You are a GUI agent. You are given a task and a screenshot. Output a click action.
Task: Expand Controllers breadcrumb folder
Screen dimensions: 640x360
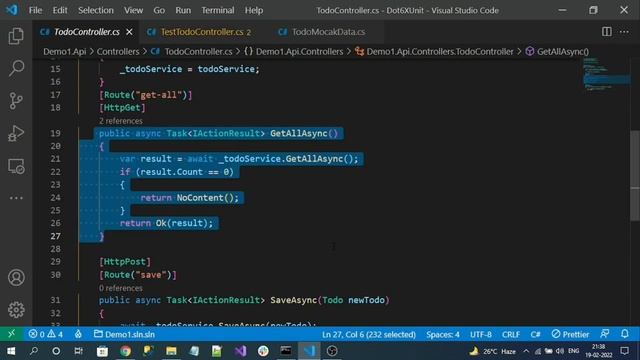pos(118,51)
